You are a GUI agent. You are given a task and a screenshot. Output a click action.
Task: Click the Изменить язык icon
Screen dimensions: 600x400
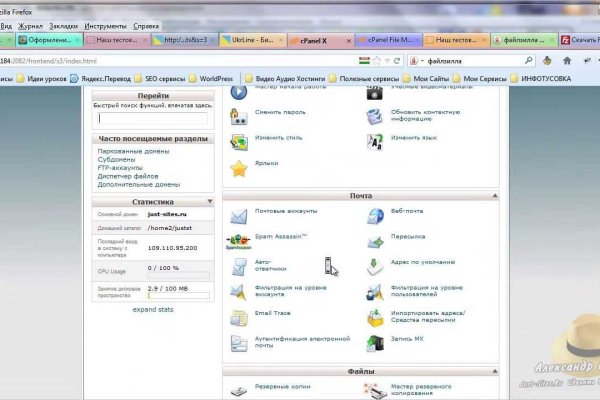click(374, 141)
